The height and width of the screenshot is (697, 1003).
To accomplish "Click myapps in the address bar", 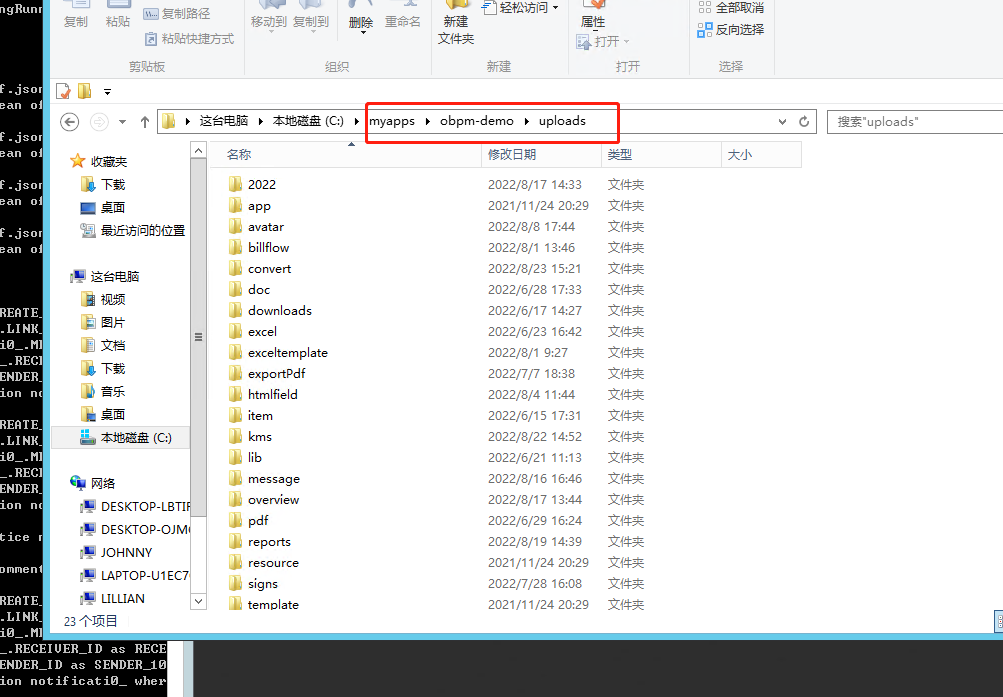I will pos(392,121).
